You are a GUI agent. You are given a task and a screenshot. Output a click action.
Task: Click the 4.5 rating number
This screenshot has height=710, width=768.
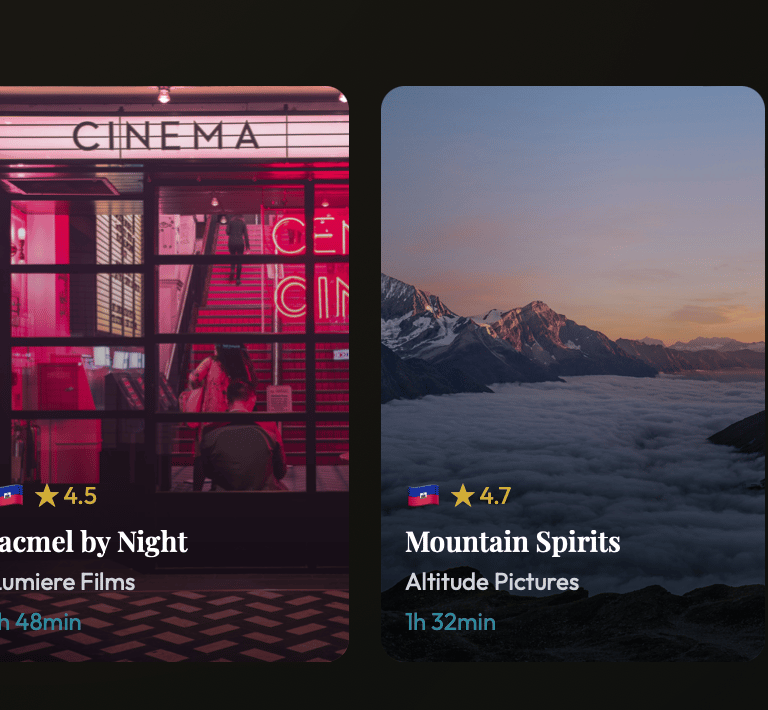(80, 496)
